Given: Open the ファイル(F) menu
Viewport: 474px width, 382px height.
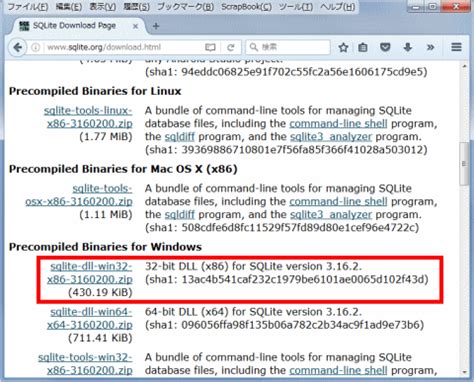Looking at the screenshot, I should coord(28,7).
